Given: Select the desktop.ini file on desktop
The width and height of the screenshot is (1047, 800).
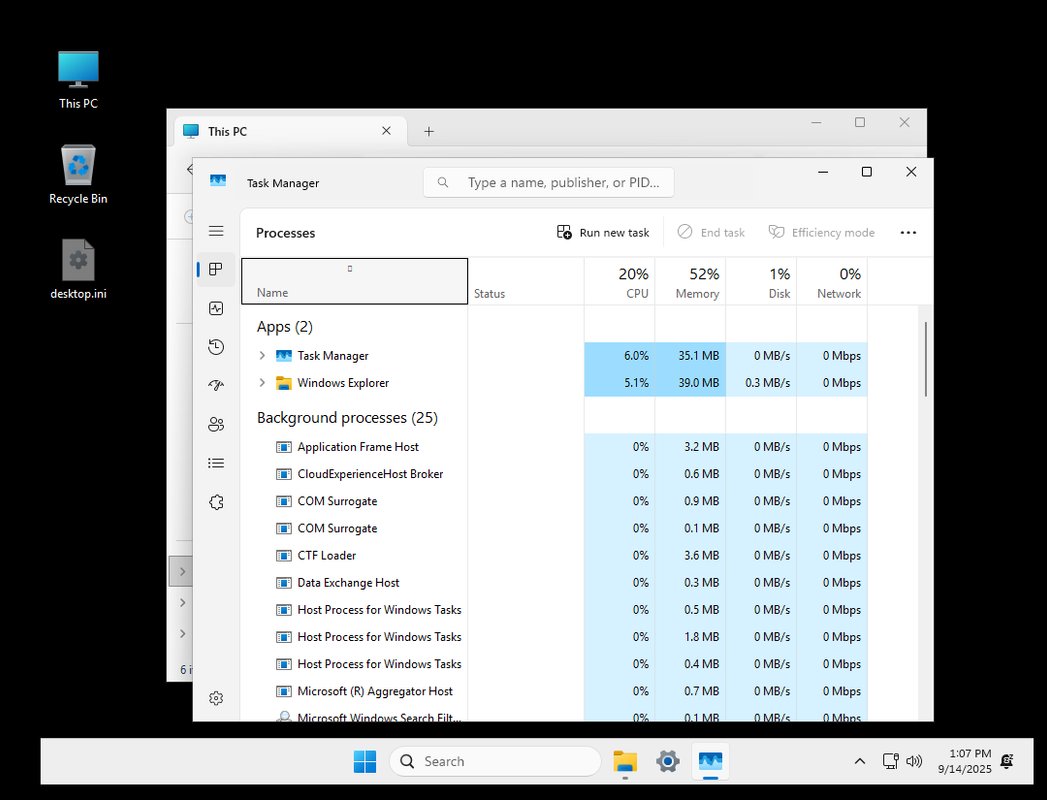Looking at the screenshot, I should pyautogui.click(x=78, y=270).
